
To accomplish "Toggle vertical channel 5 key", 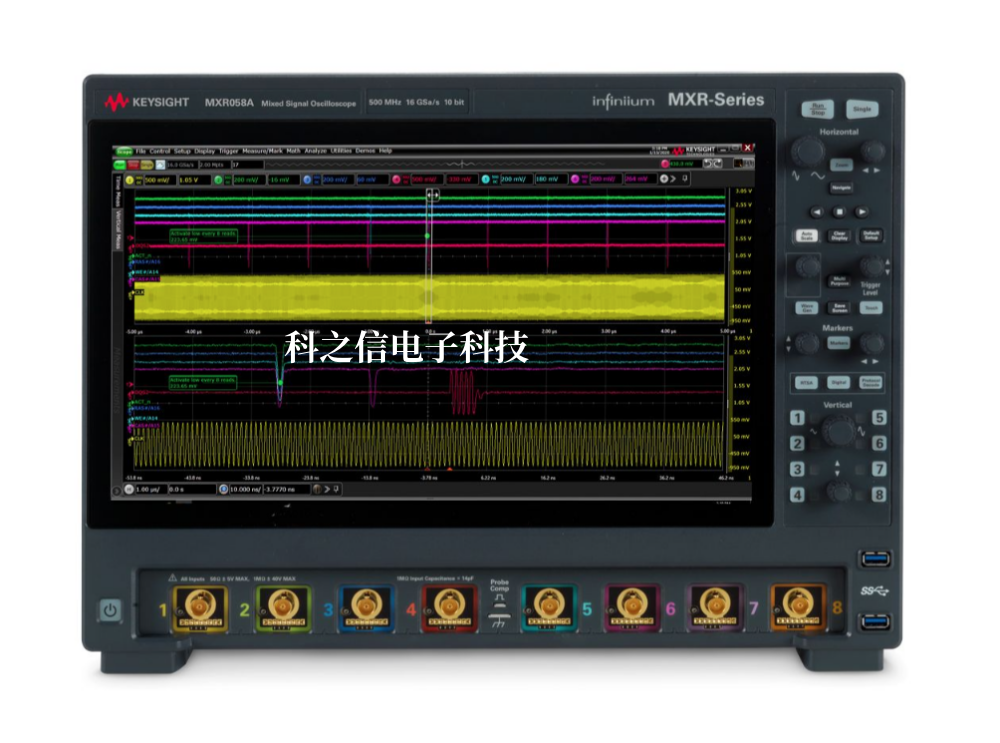I will pos(879,418).
